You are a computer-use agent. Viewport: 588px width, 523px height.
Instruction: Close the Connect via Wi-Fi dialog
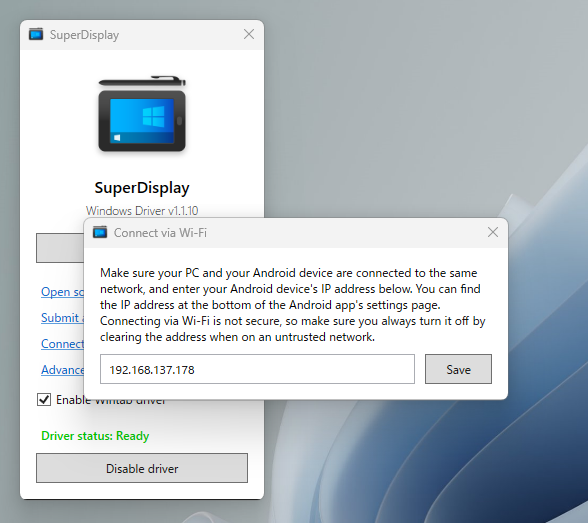(x=493, y=232)
